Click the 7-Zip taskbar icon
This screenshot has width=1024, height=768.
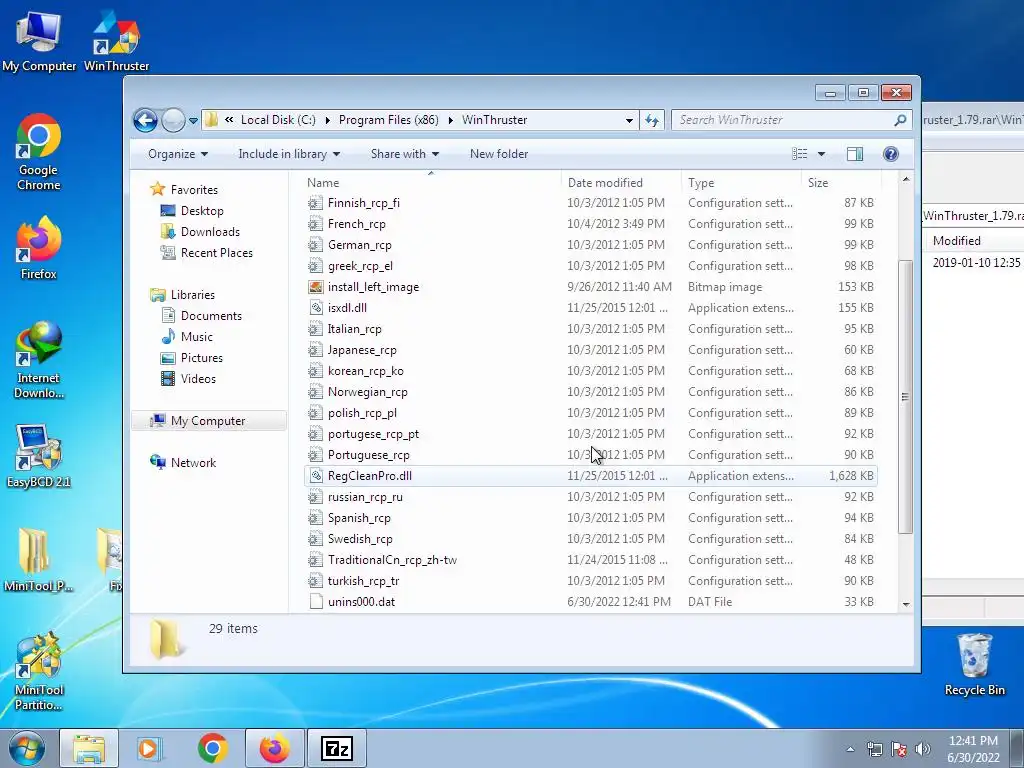pos(337,748)
